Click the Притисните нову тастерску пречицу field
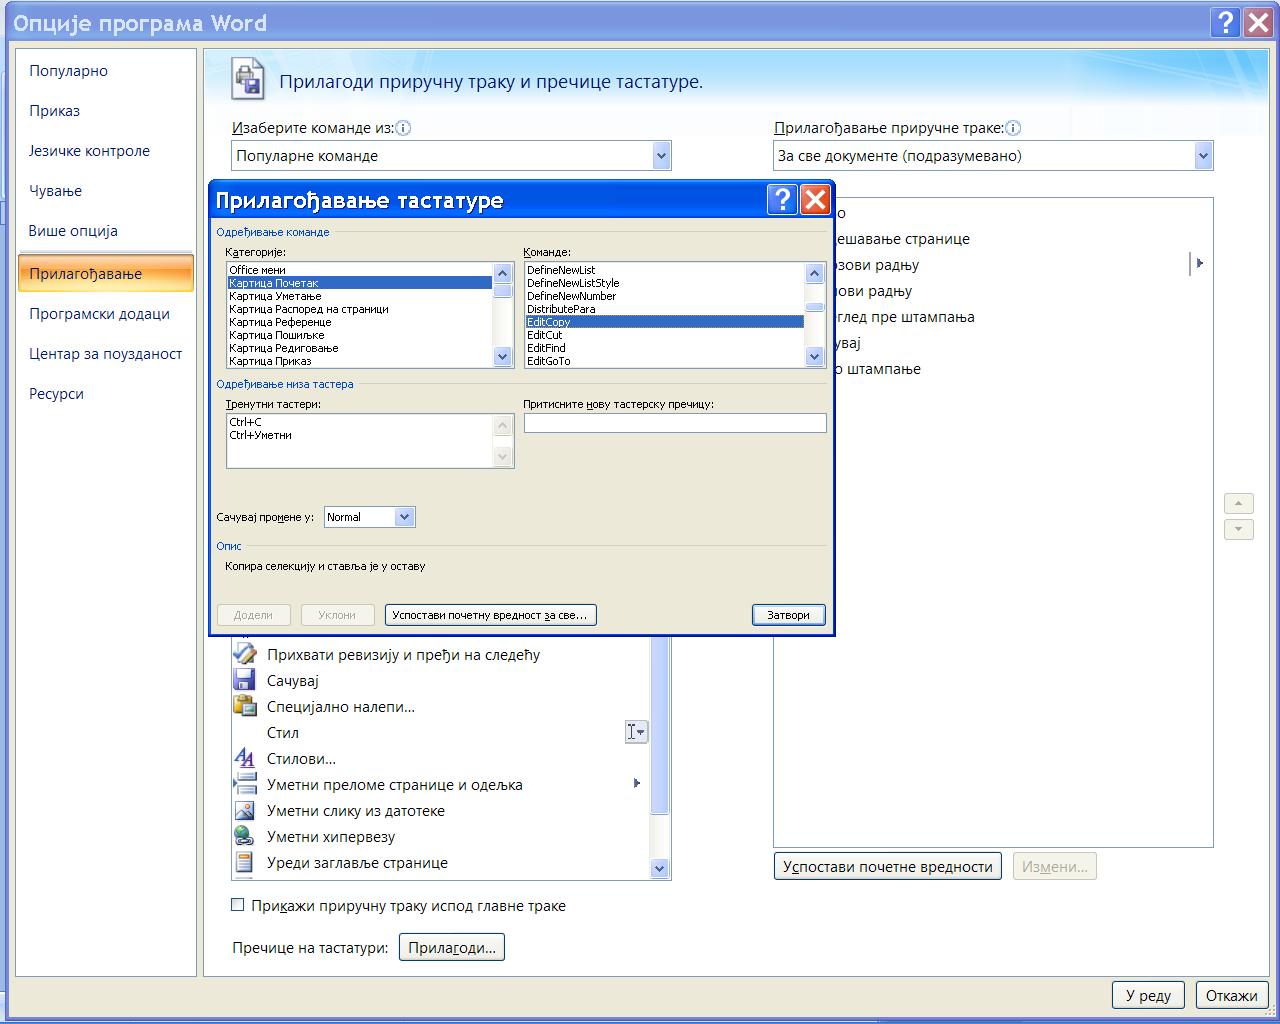 coord(675,423)
